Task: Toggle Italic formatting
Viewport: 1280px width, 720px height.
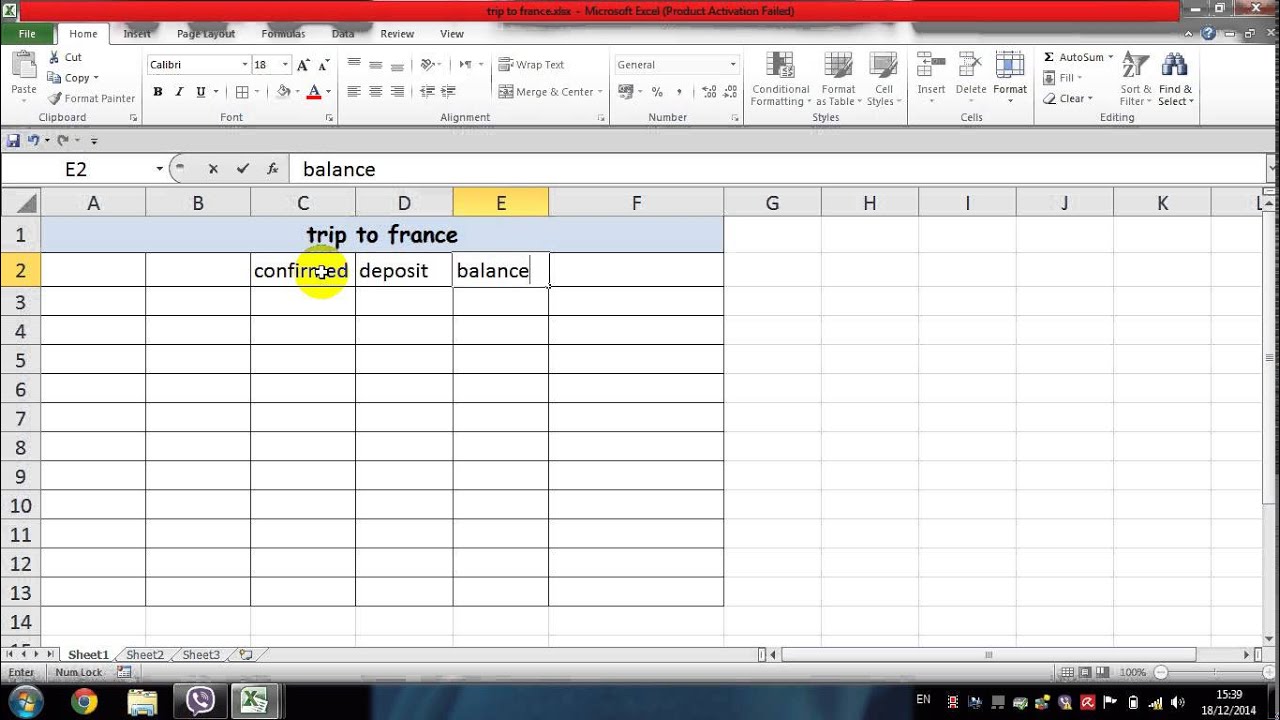Action: pos(179,92)
